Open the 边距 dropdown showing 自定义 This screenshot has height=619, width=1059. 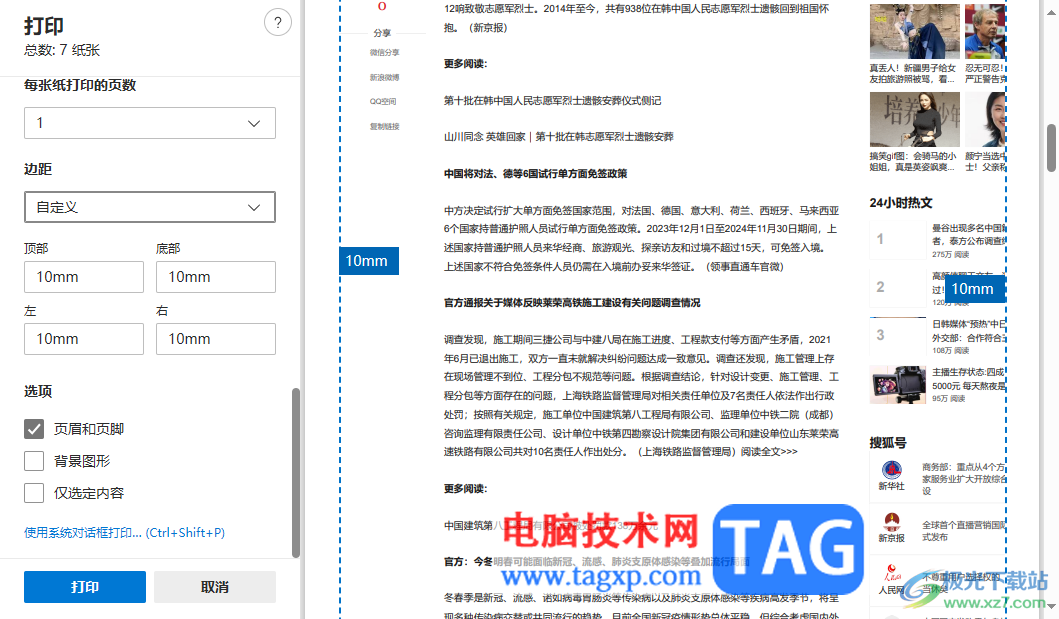click(150, 207)
